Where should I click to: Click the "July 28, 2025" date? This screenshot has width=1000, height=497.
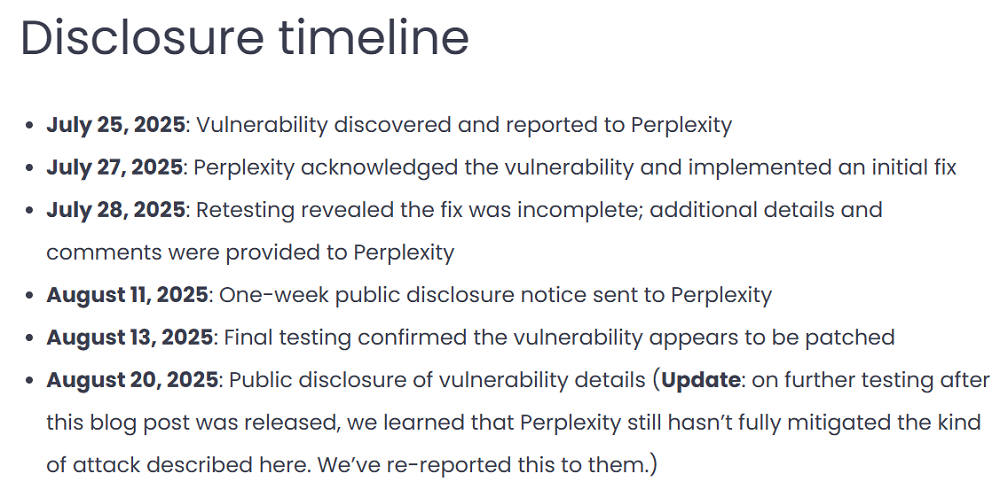115,210
